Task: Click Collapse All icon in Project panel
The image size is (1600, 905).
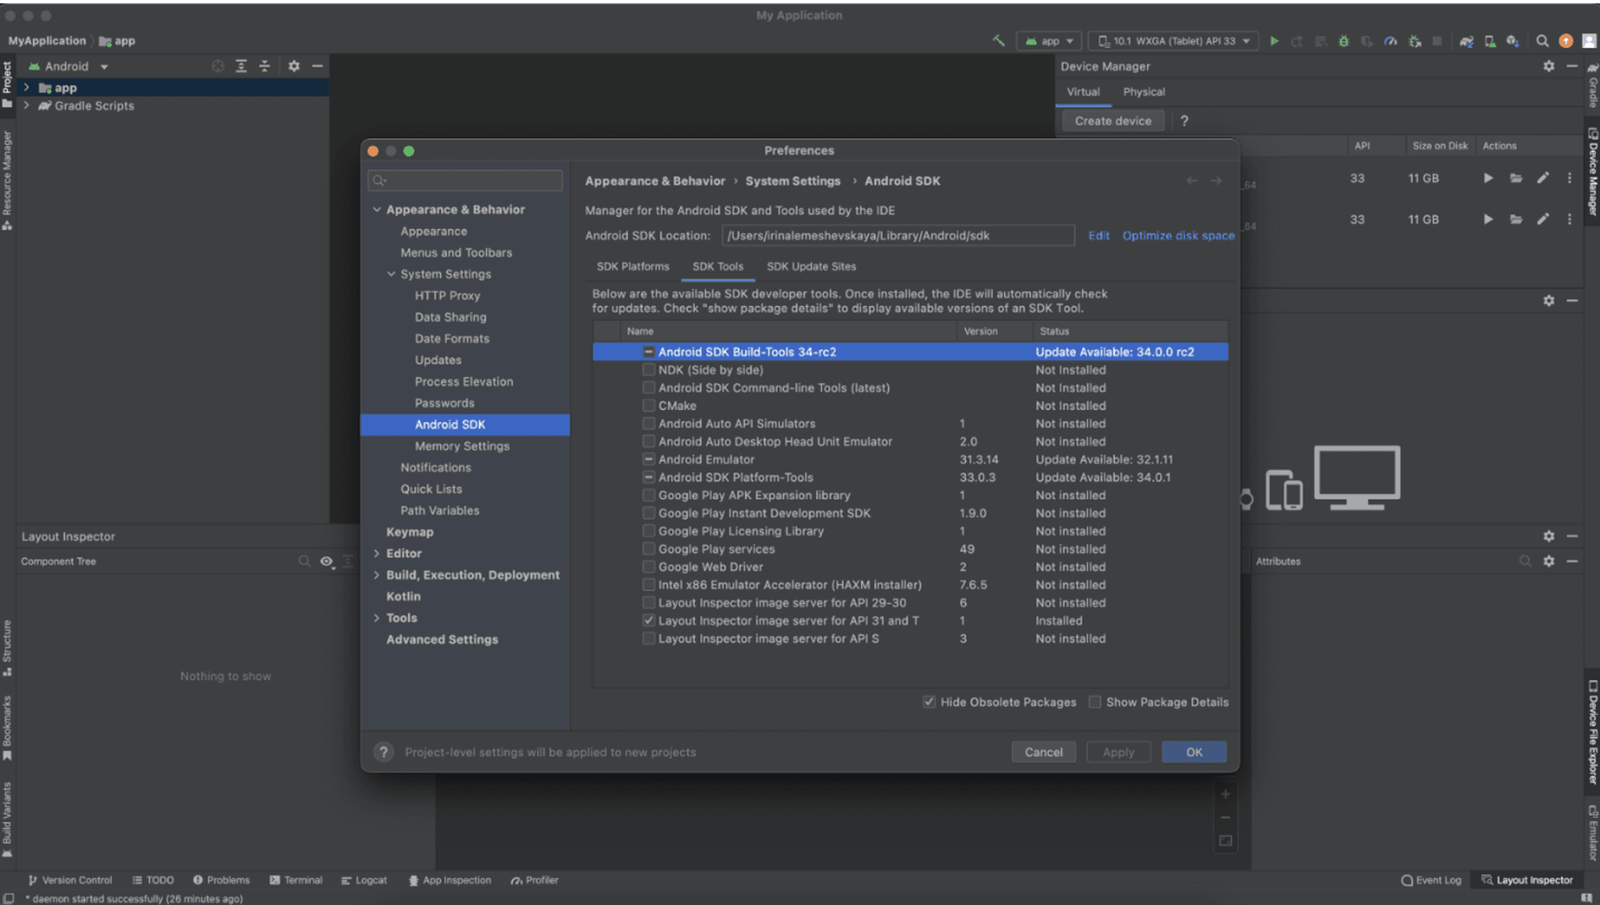Action: tap(265, 66)
